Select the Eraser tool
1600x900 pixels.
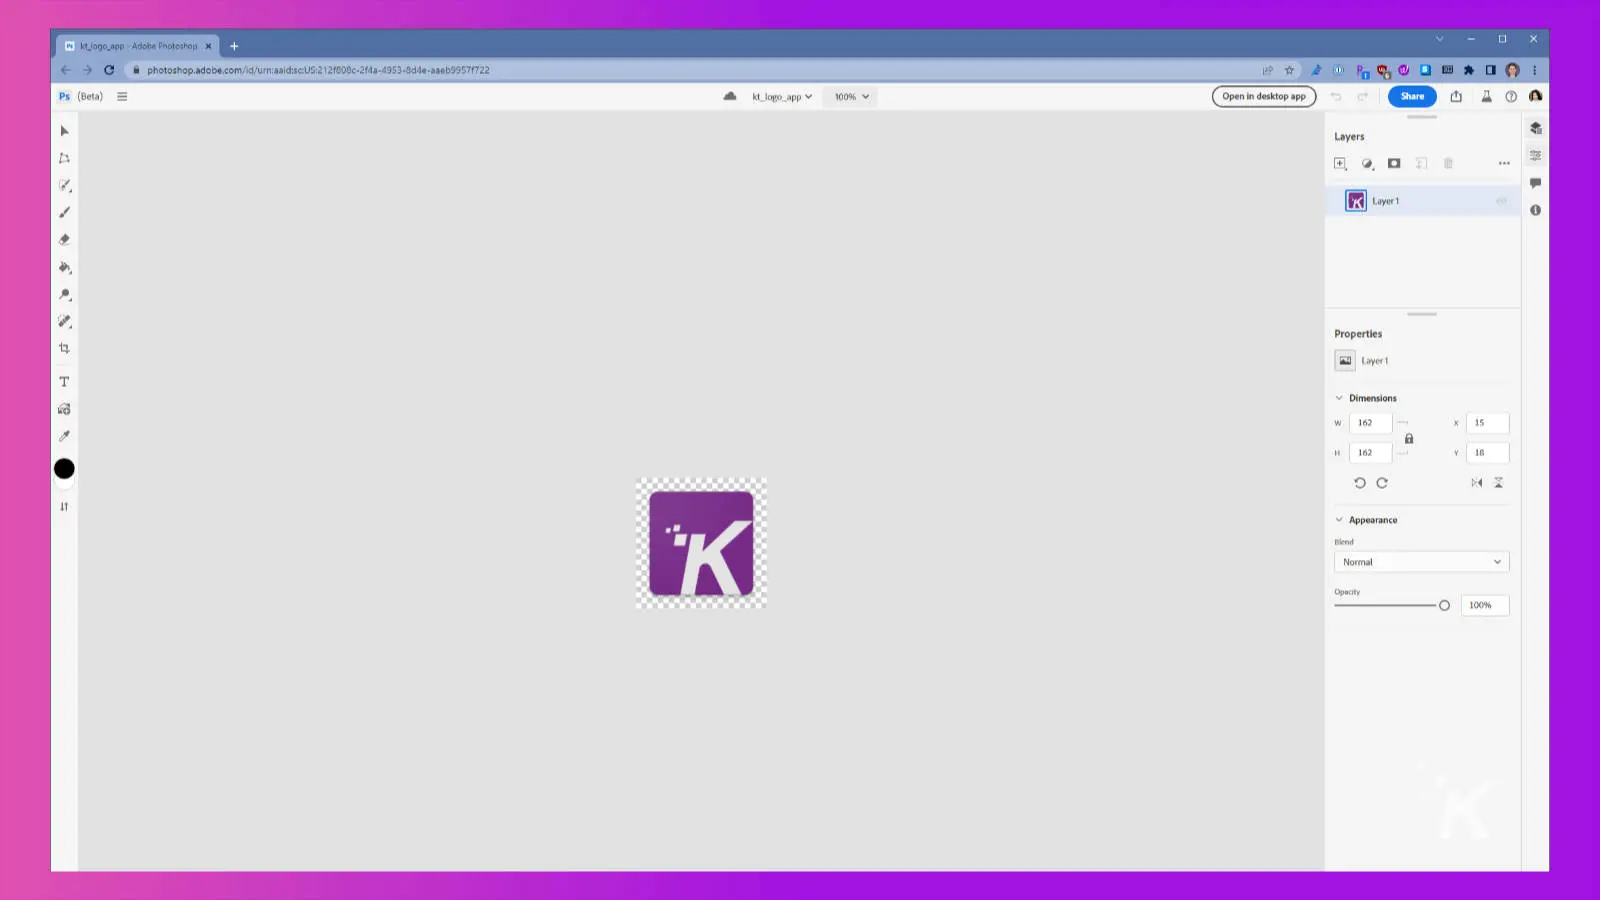pos(64,240)
